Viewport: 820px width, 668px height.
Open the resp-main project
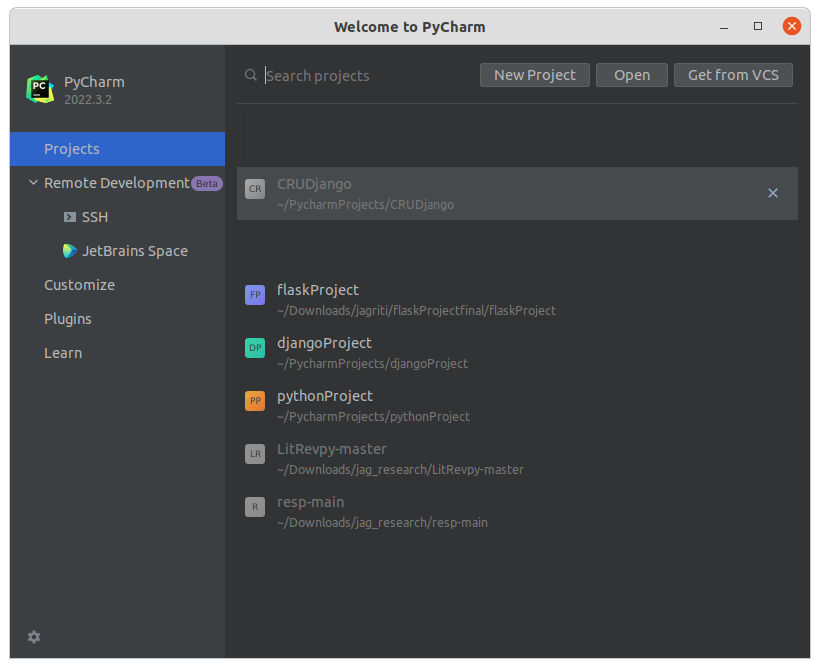coord(517,512)
